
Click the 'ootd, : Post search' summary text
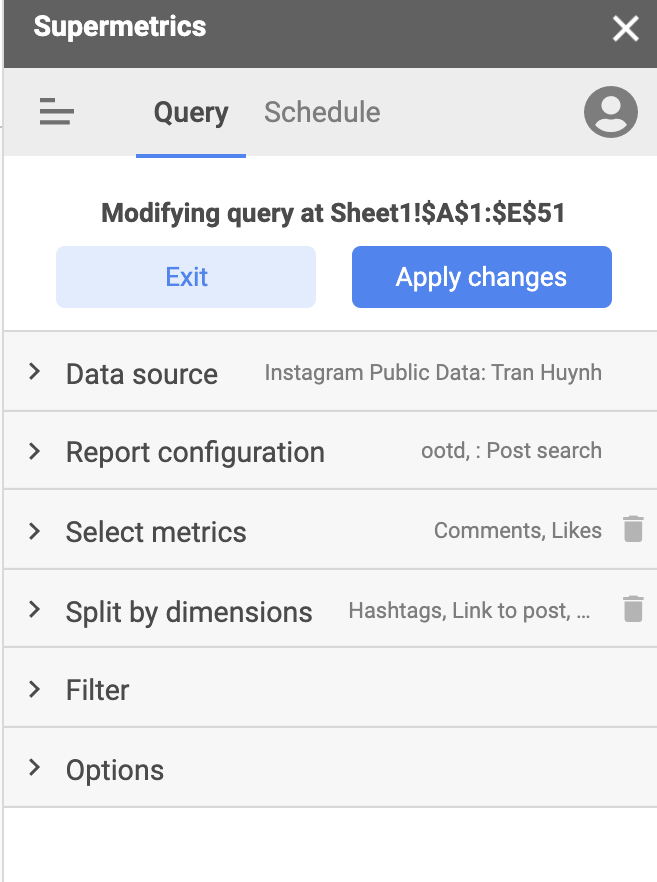click(x=511, y=451)
